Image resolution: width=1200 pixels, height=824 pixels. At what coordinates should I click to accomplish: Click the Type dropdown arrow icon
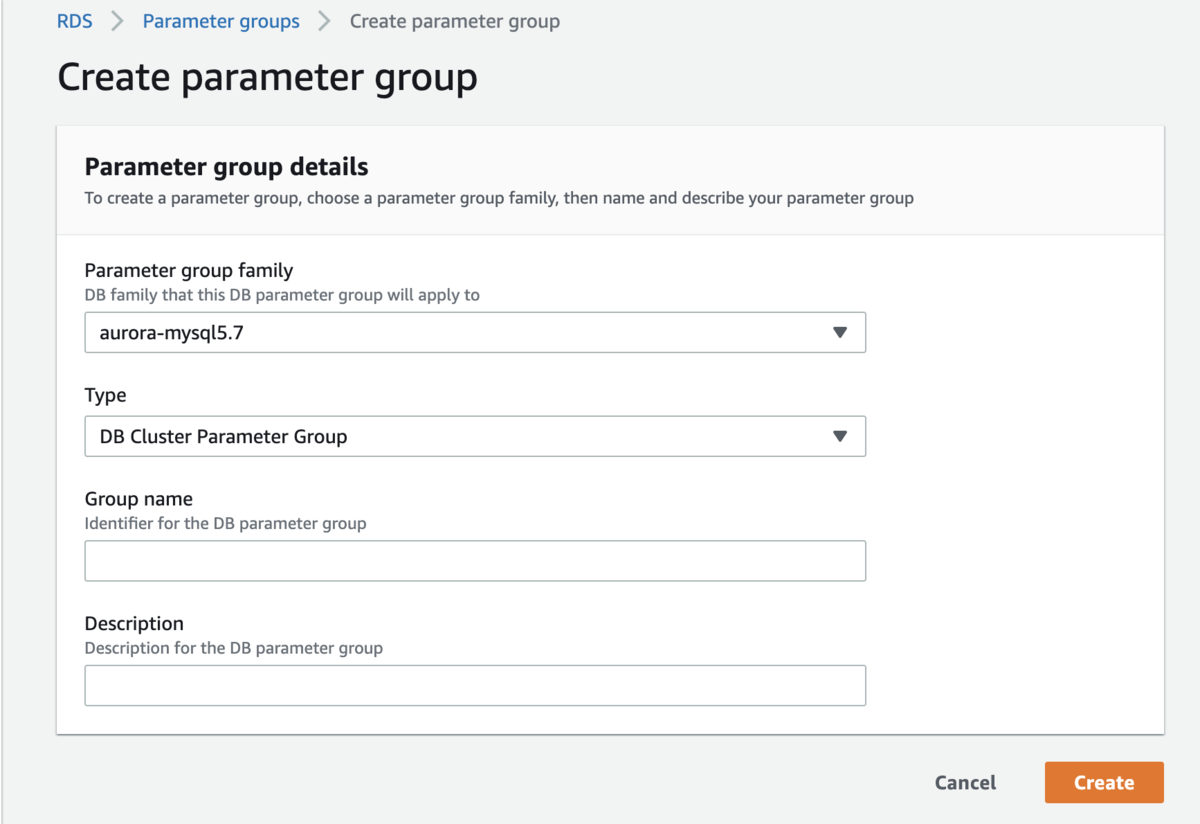click(x=840, y=437)
